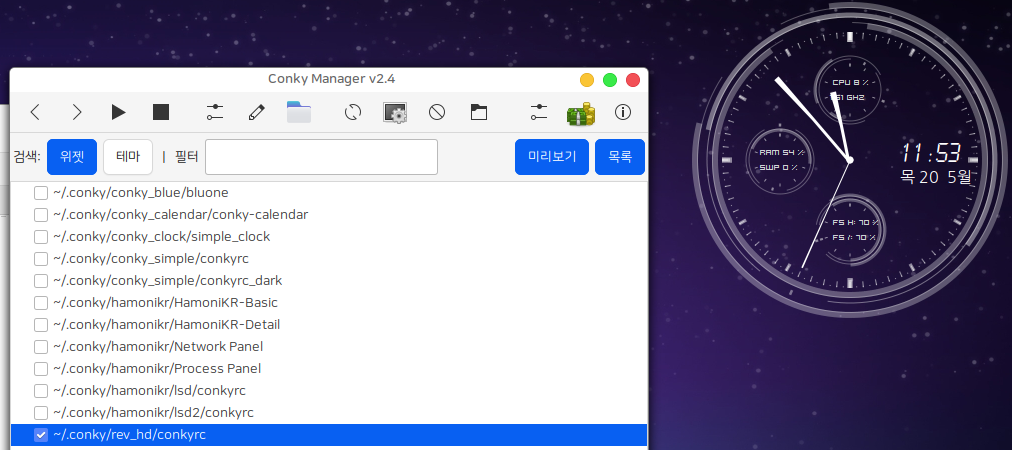Switch to the 테마 browse mode
Viewport: 1012px width, 450px height.
pos(128,157)
